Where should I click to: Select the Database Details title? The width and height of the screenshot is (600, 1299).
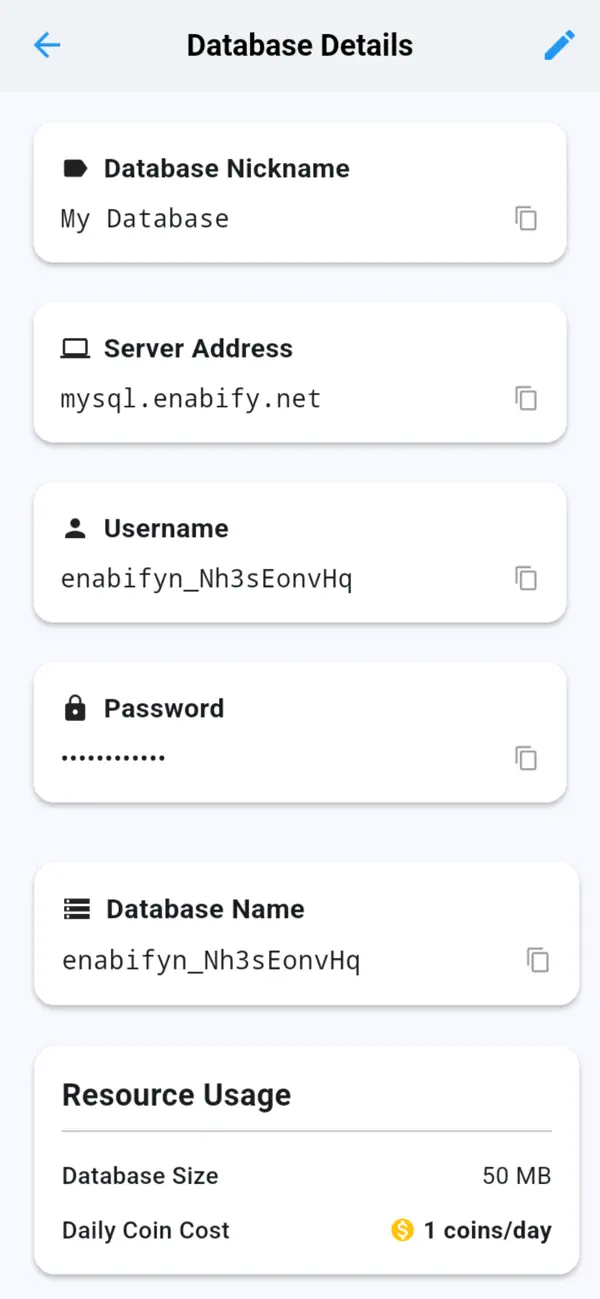[x=299, y=44]
